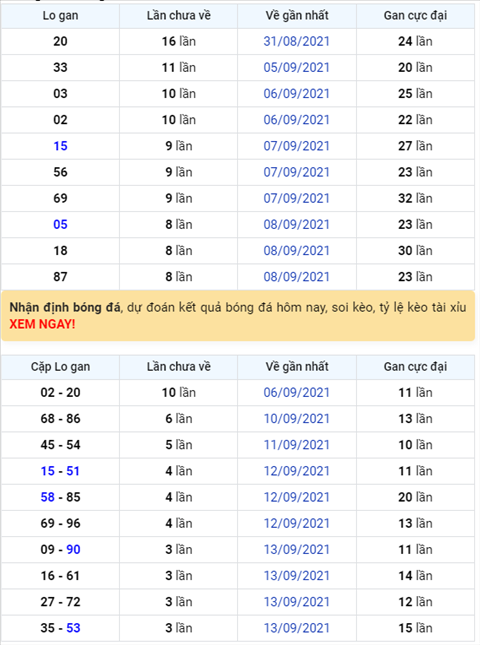The image size is (480, 645).
Task: Open date 13/09/2021 in pair 16 - 61 row
Action: click(297, 576)
